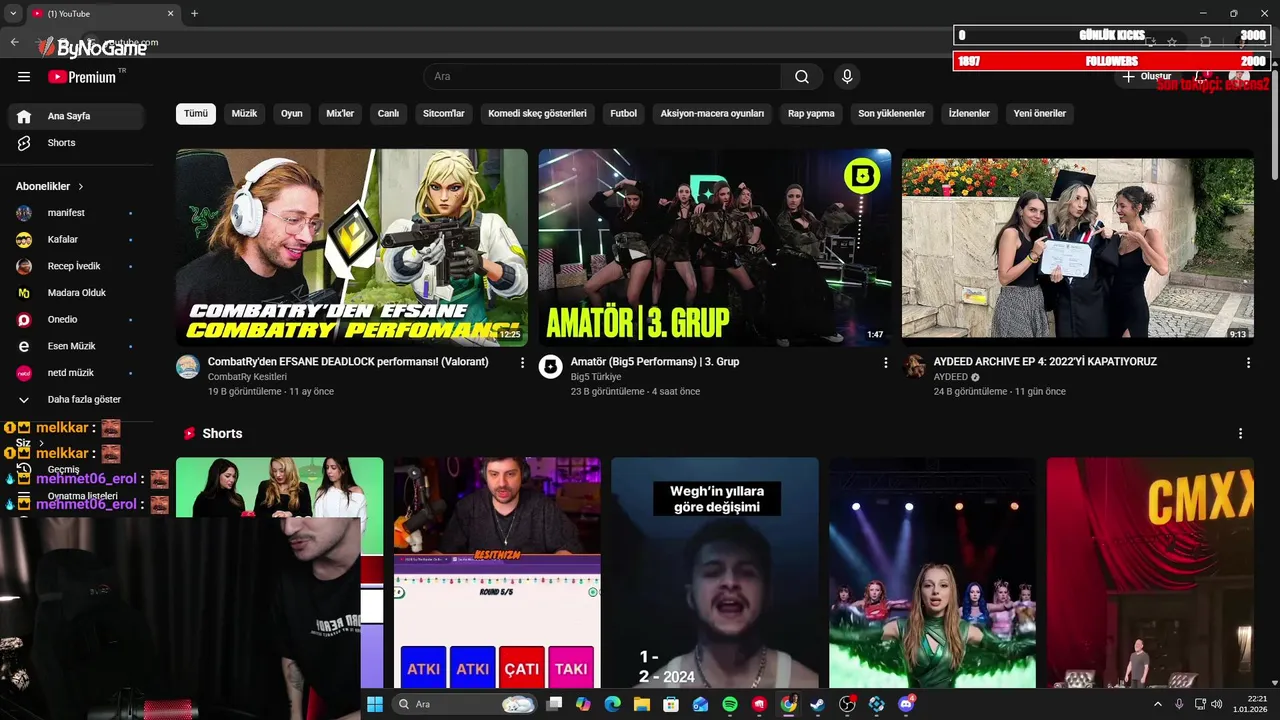
Task: Select Komedi skeç gösterileri chip
Action: point(537,113)
